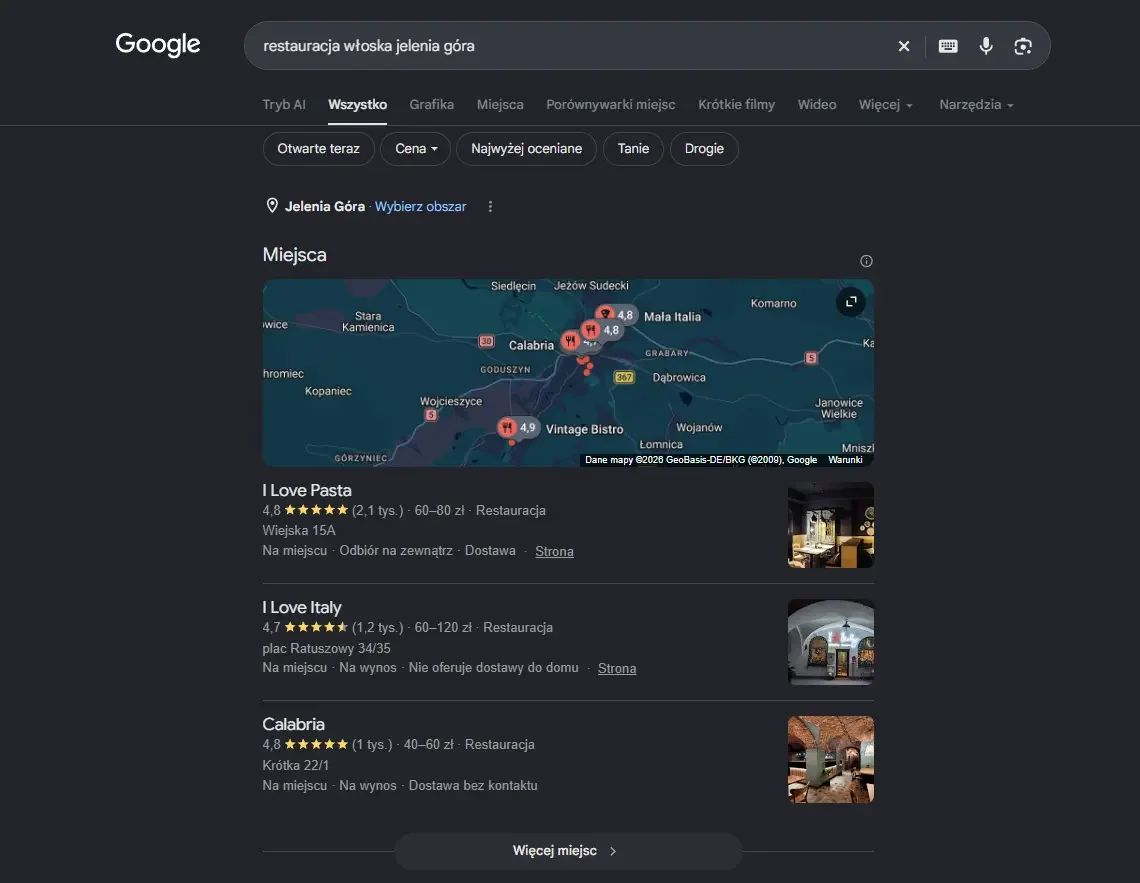Open Google Lens image search icon
The height and width of the screenshot is (883, 1140).
pyautogui.click(x=1023, y=46)
